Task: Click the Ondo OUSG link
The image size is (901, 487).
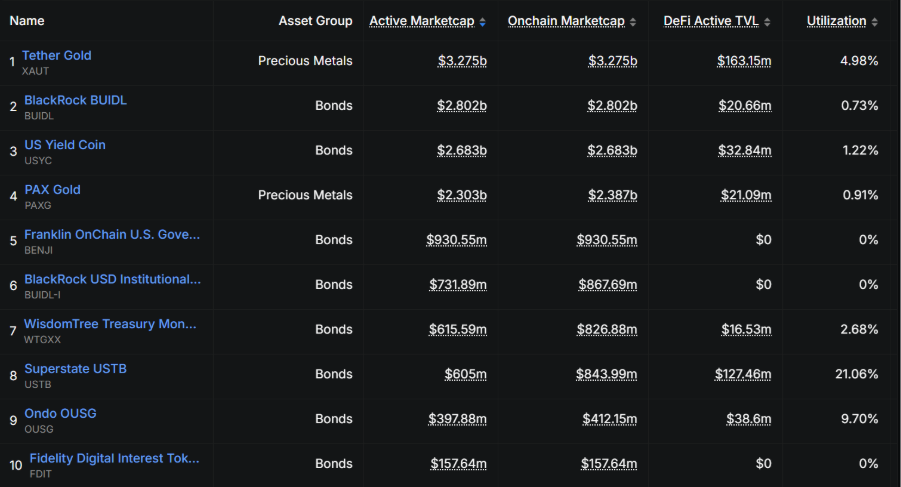Action: pos(60,413)
